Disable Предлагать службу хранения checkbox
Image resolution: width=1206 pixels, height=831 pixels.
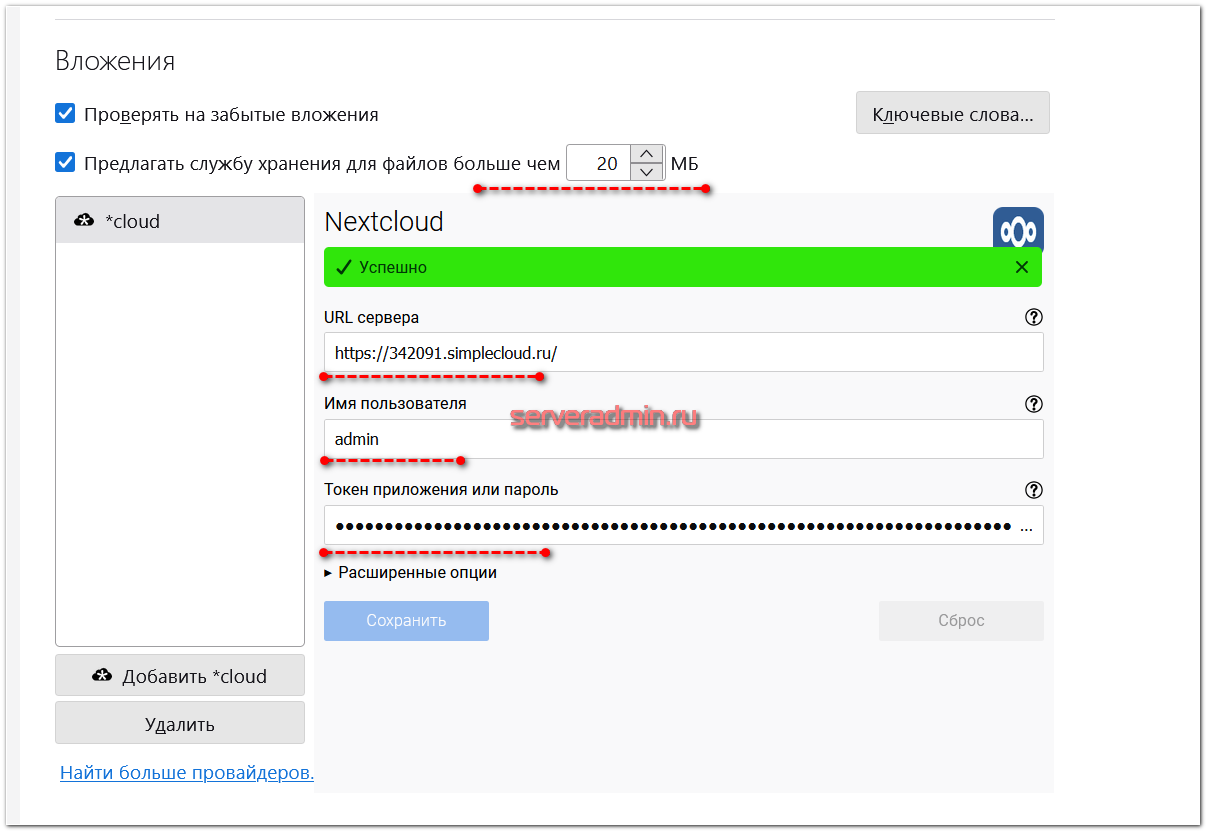pos(65,162)
